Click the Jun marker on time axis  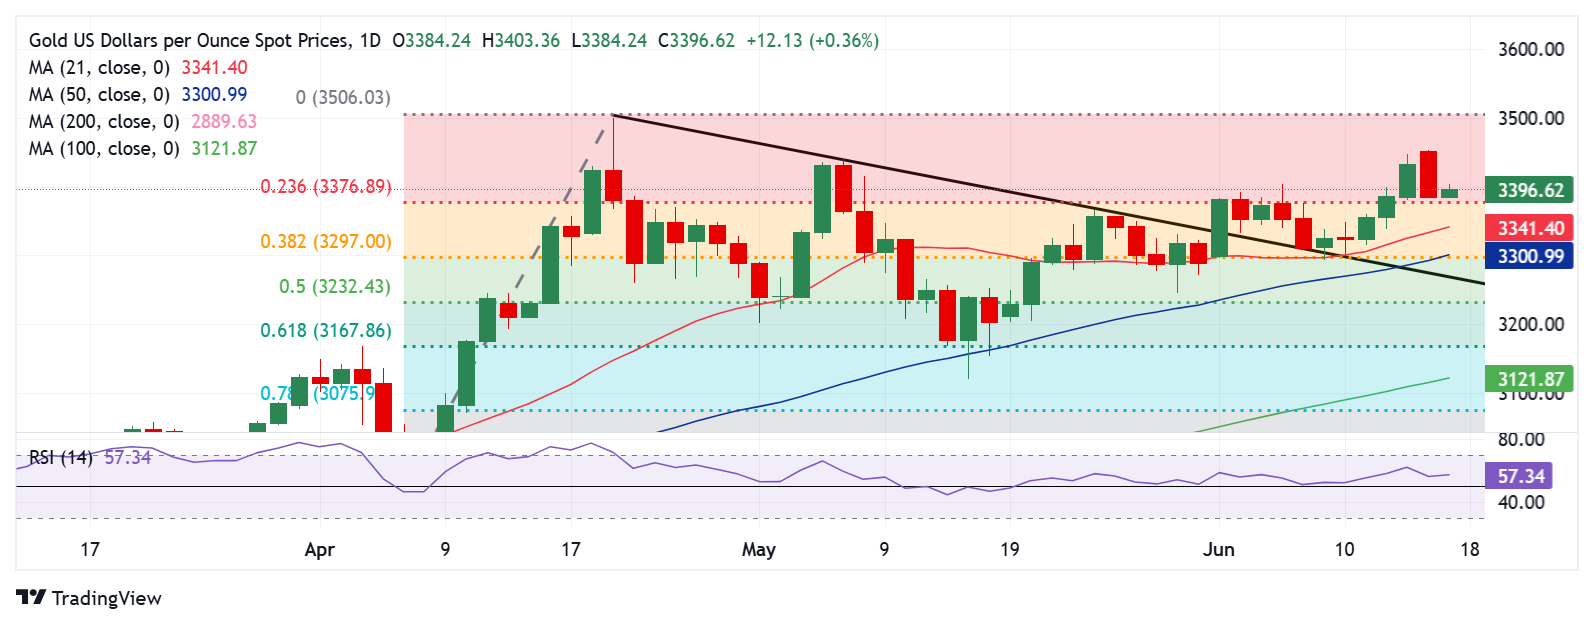1219,549
